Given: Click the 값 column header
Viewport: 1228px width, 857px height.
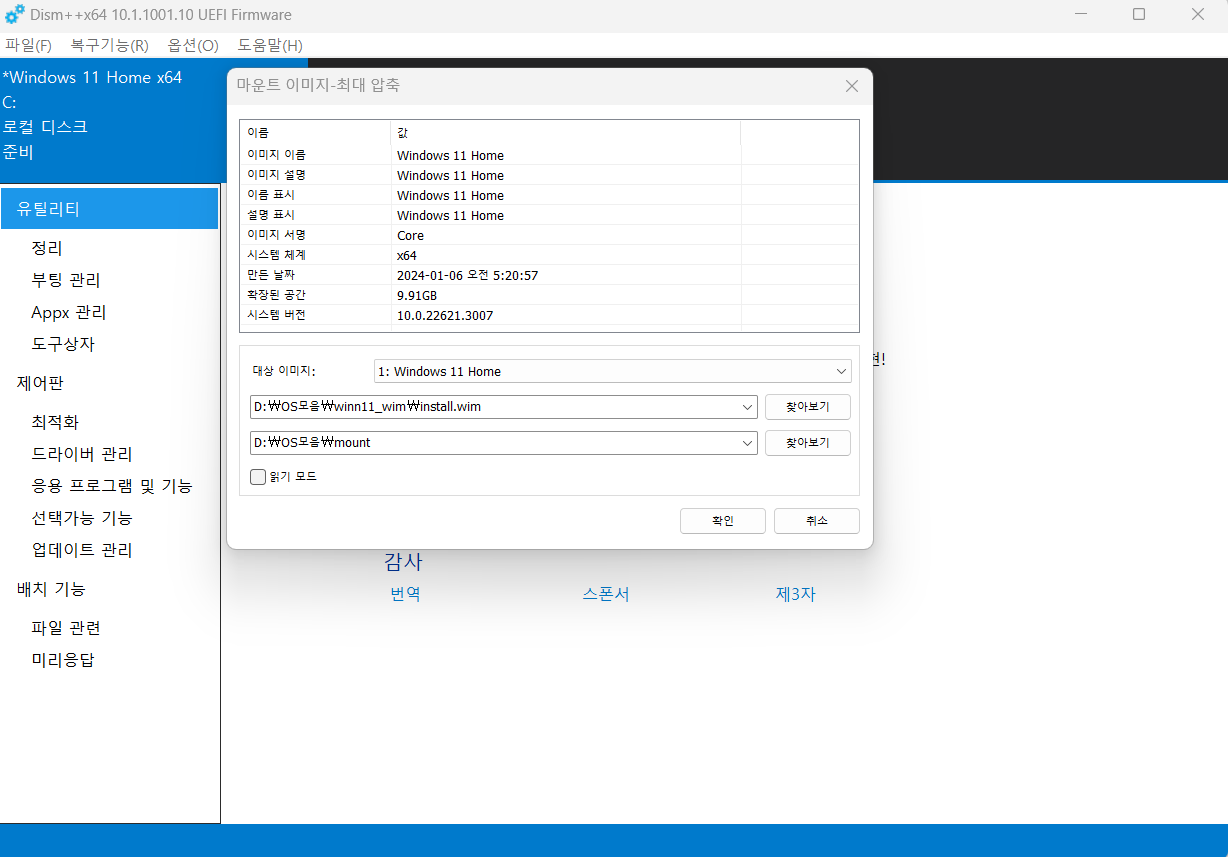Looking at the screenshot, I should pyautogui.click(x=565, y=132).
